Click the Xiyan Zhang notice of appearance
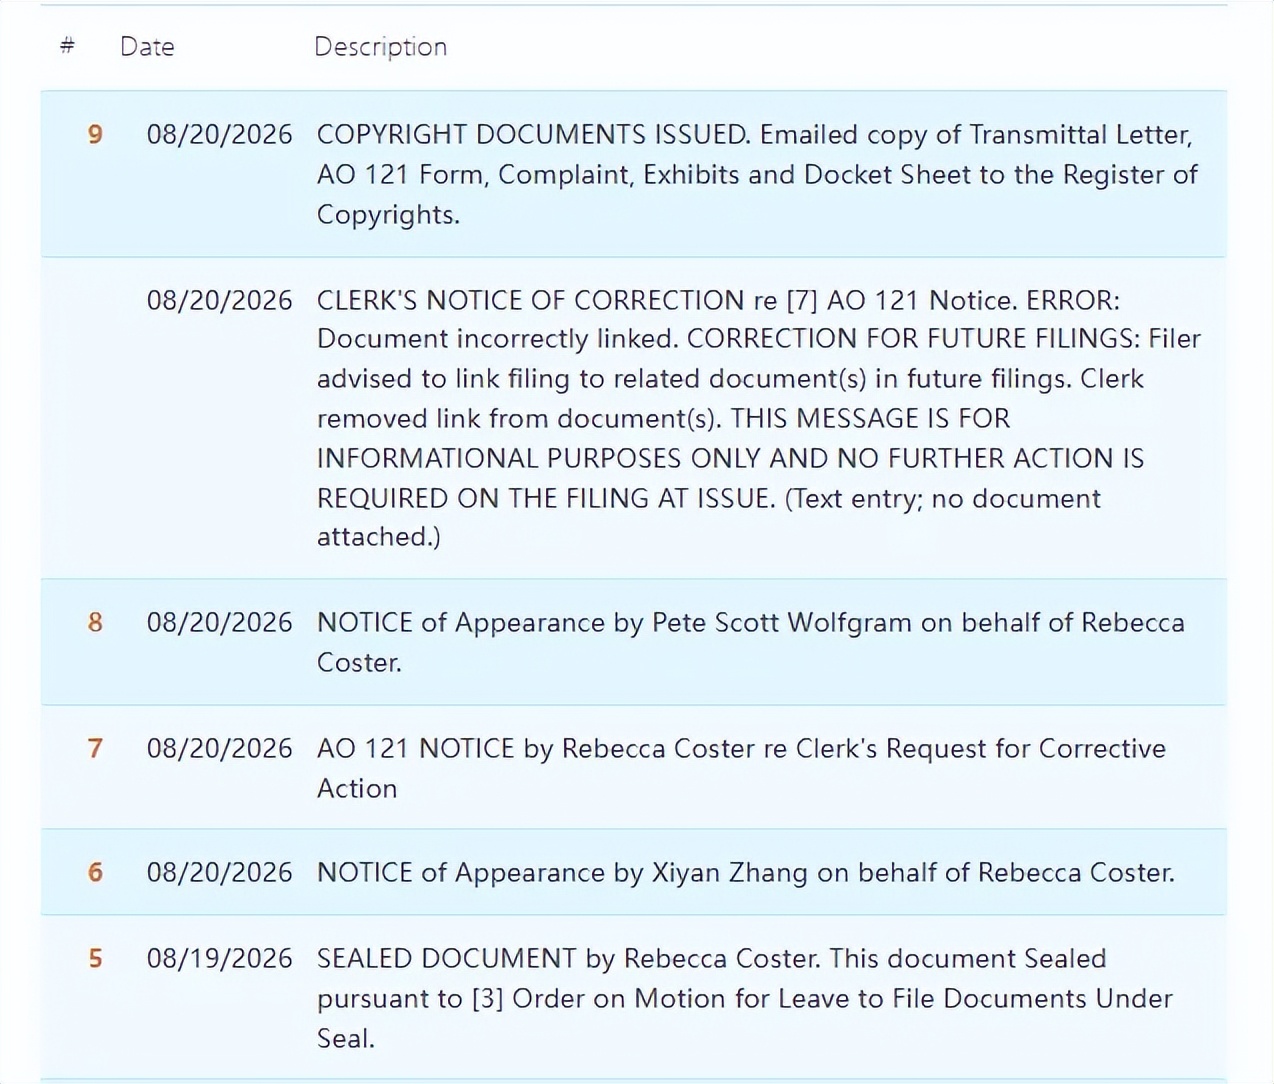Image resolution: width=1274 pixels, height=1084 pixels. [x=746, y=873]
